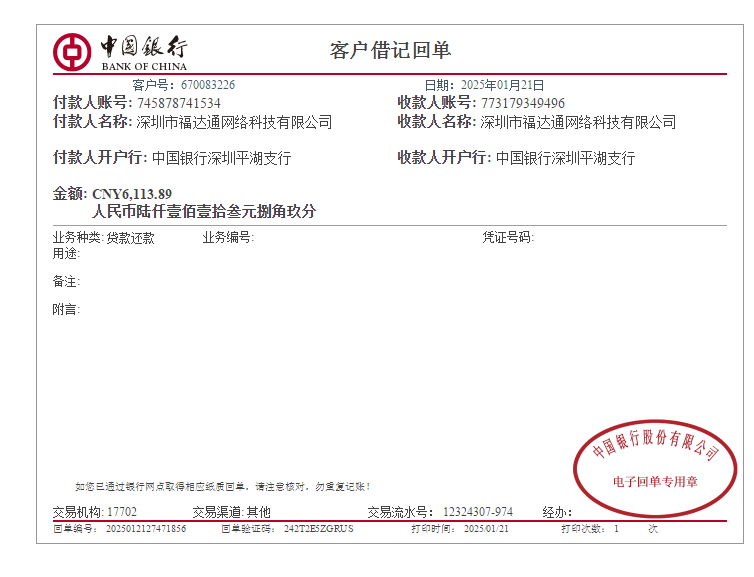754x577 pixels.
Task: Click the duplicate-receipt warning note
Action: point(223,487)
